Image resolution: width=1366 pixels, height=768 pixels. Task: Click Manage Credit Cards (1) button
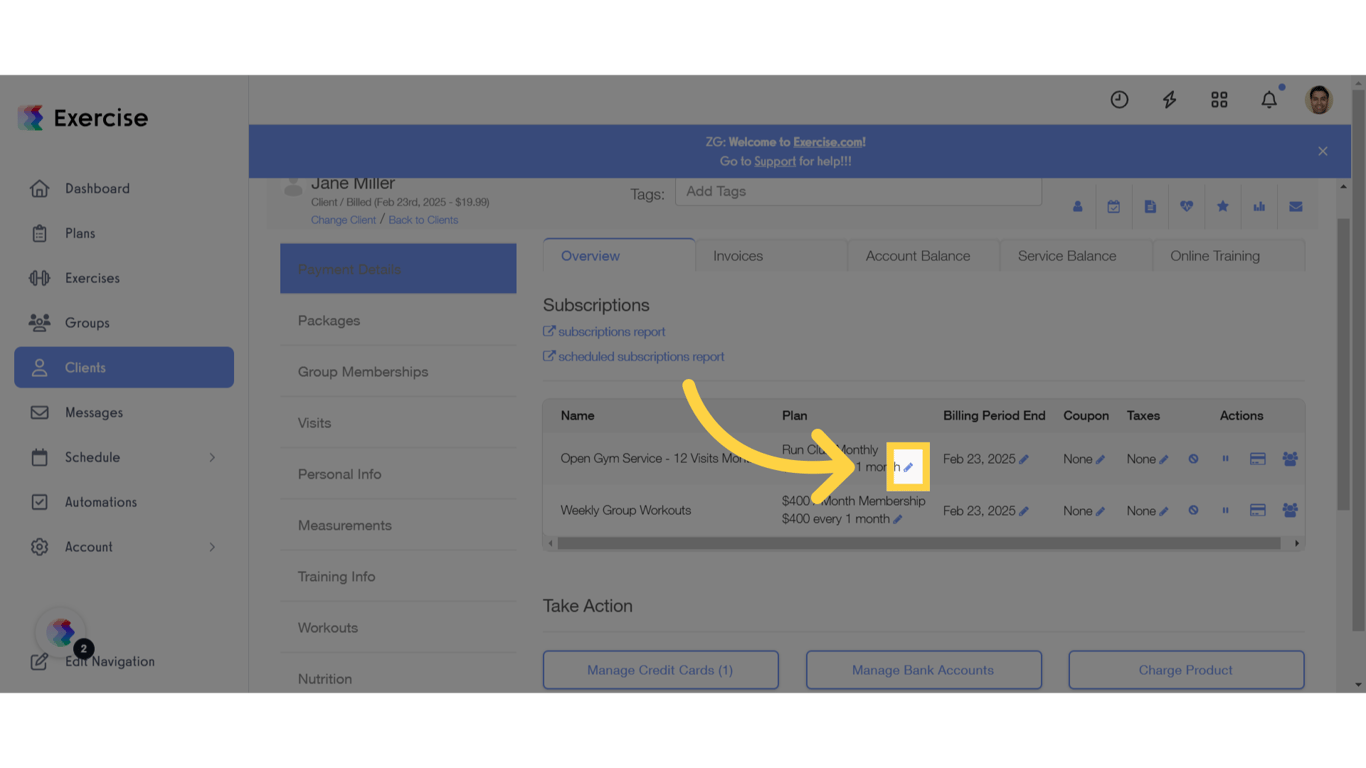pyautogui.click(x=661, y=670)
